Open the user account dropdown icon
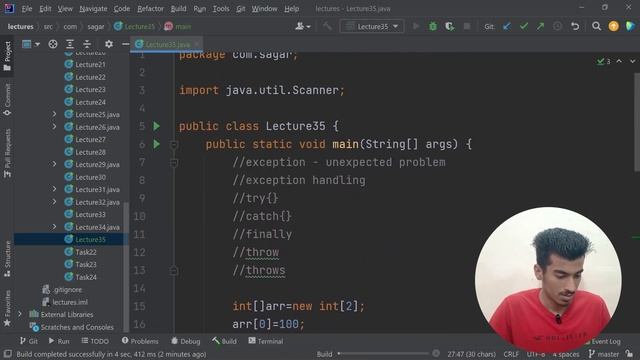640x360 pixels. [303, 27]
